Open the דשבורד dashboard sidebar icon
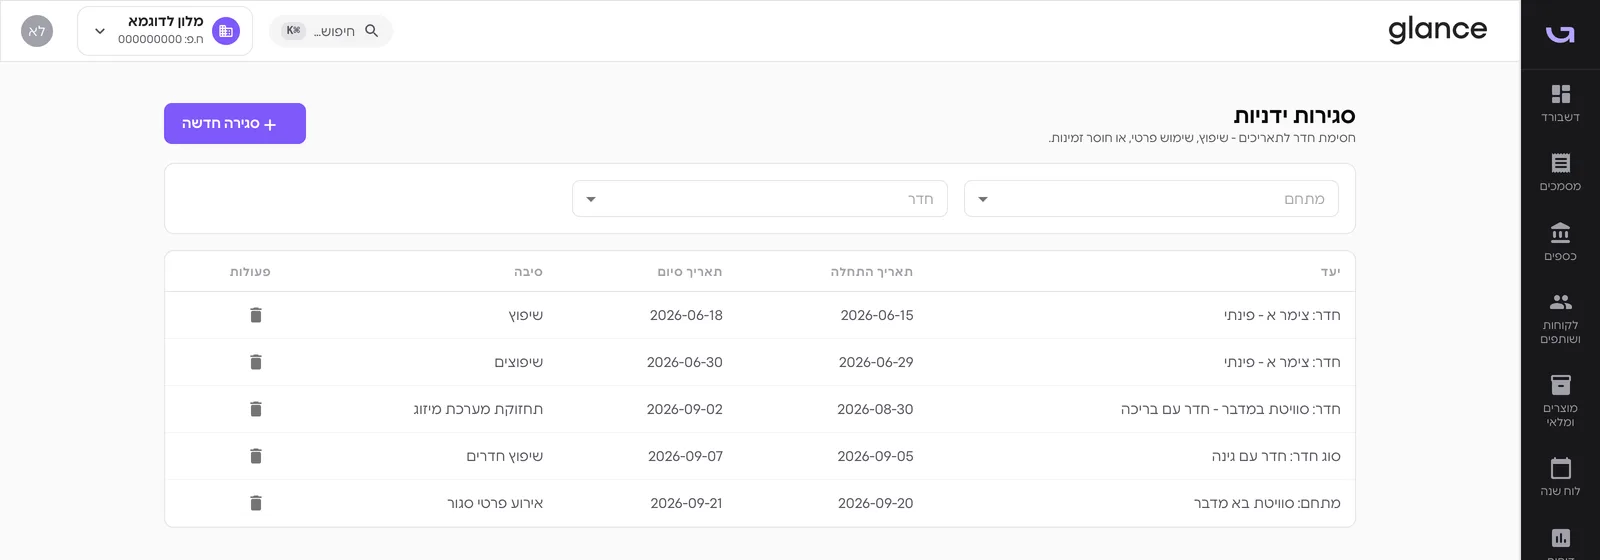 point(1560,103)
